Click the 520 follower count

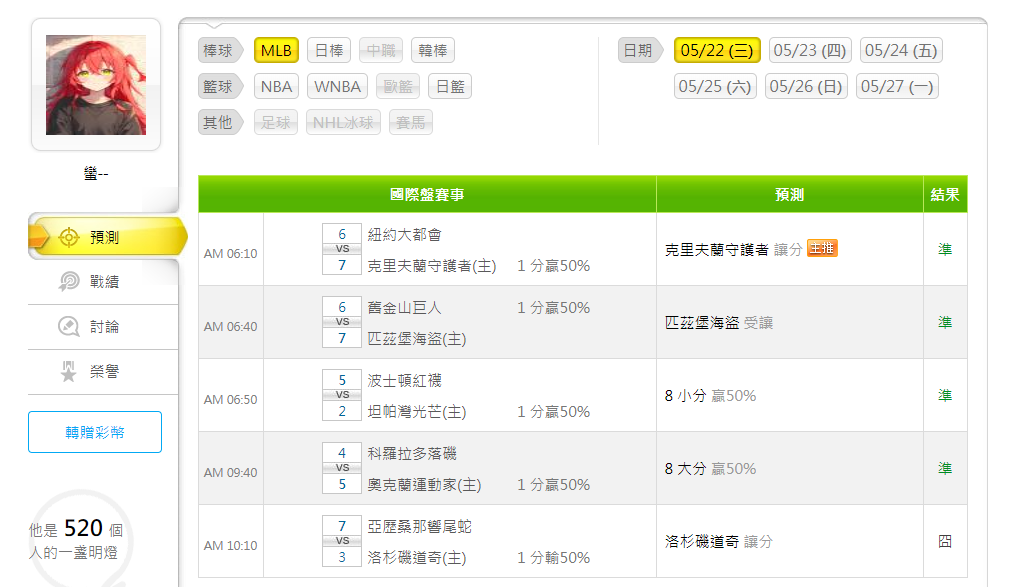[83, 528]
